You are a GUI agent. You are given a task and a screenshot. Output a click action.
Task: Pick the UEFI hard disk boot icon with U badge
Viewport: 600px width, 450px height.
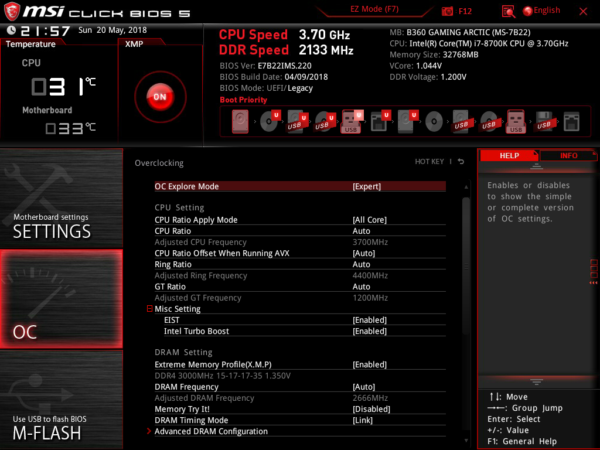pos(407,121)
